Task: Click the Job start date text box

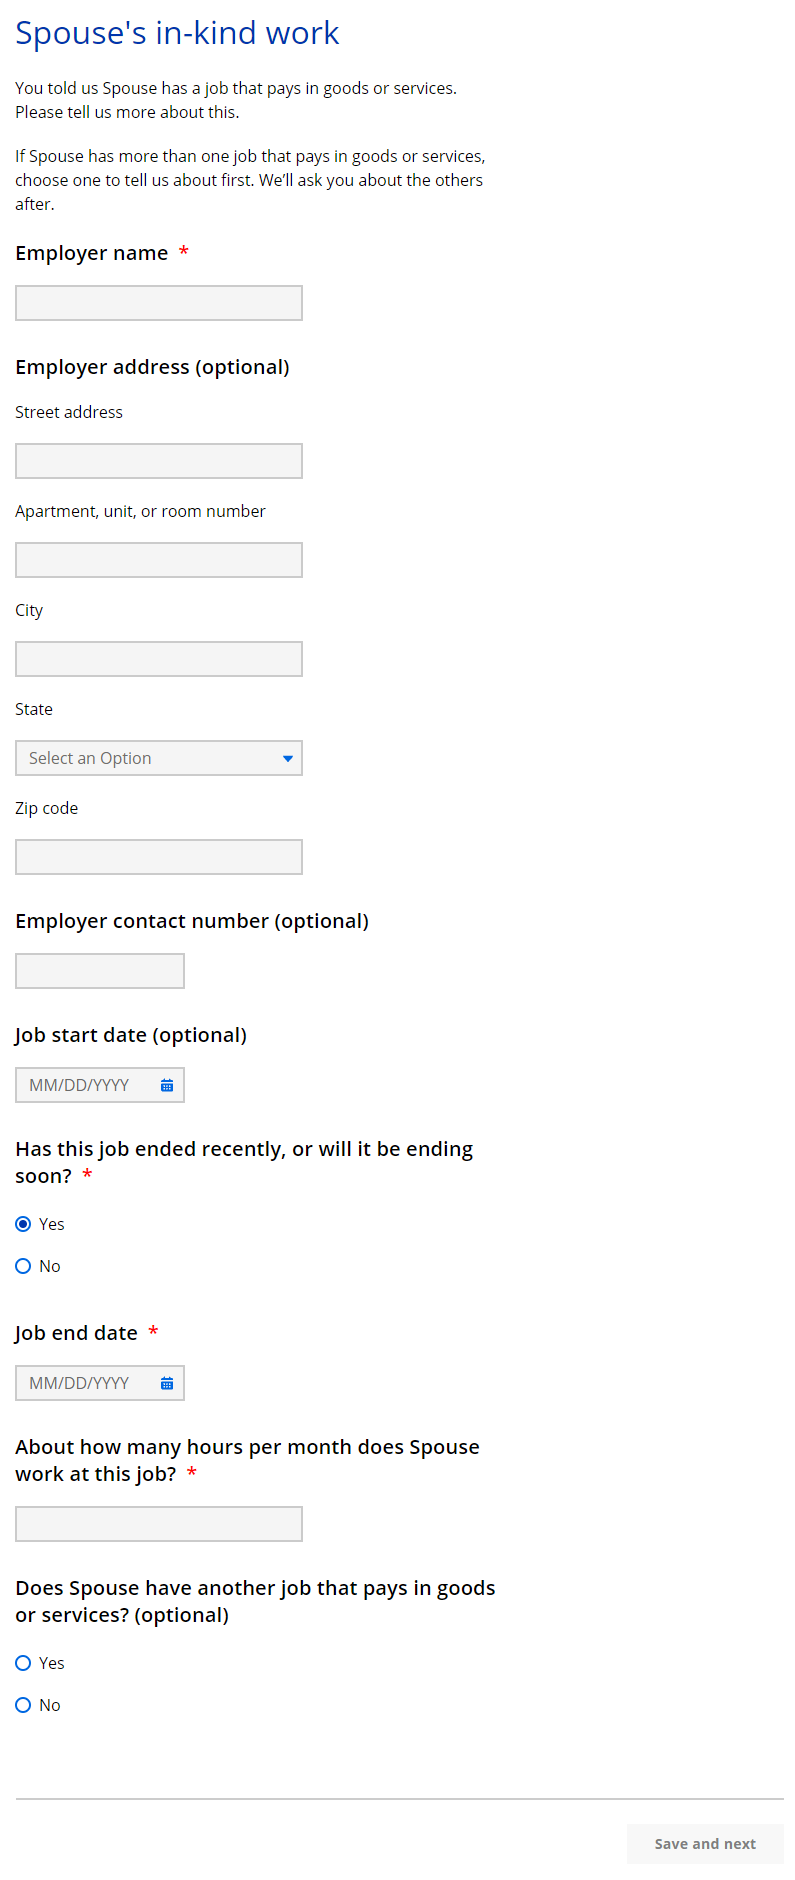Action: [85, 1085]
